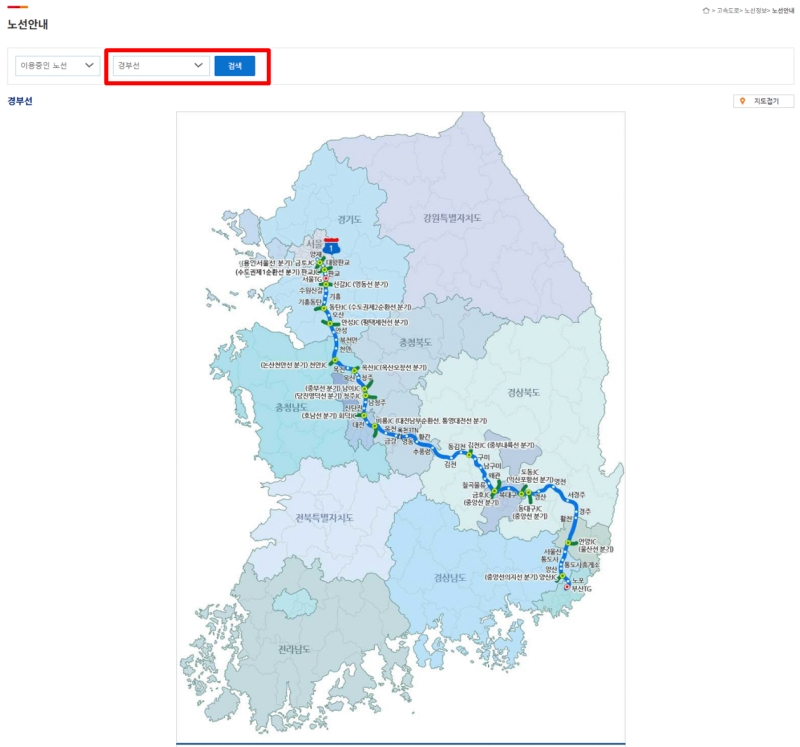Click the 노선안내 page heading
Viewport: 800px width, 747px height.
pyautogui.click(x=28, y=24)
